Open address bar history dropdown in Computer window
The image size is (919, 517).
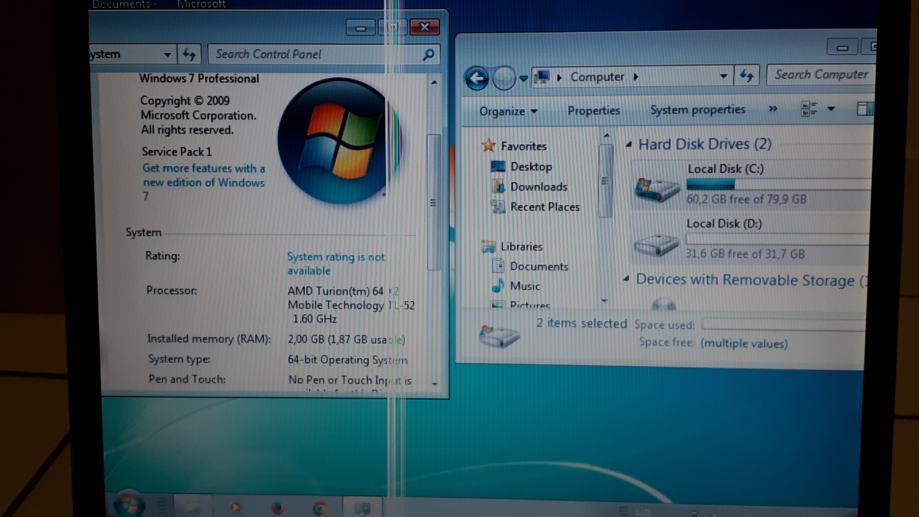click(723, 76)
